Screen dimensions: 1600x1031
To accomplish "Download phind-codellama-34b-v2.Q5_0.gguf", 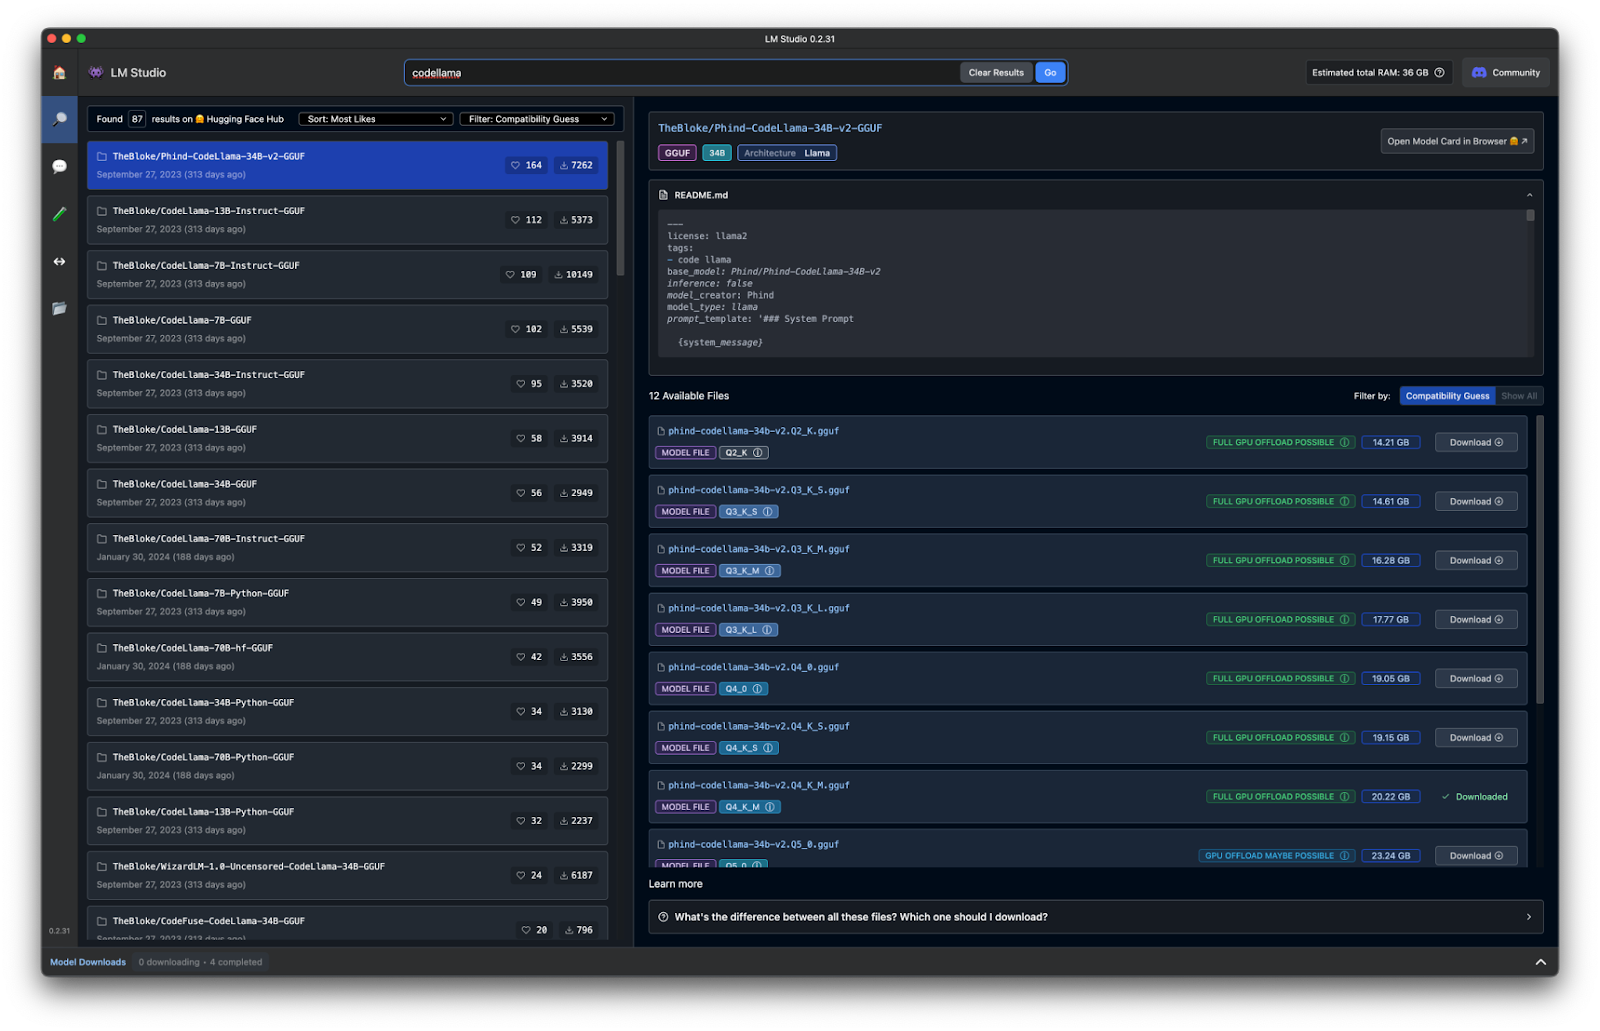I will tap(1476, 856).
